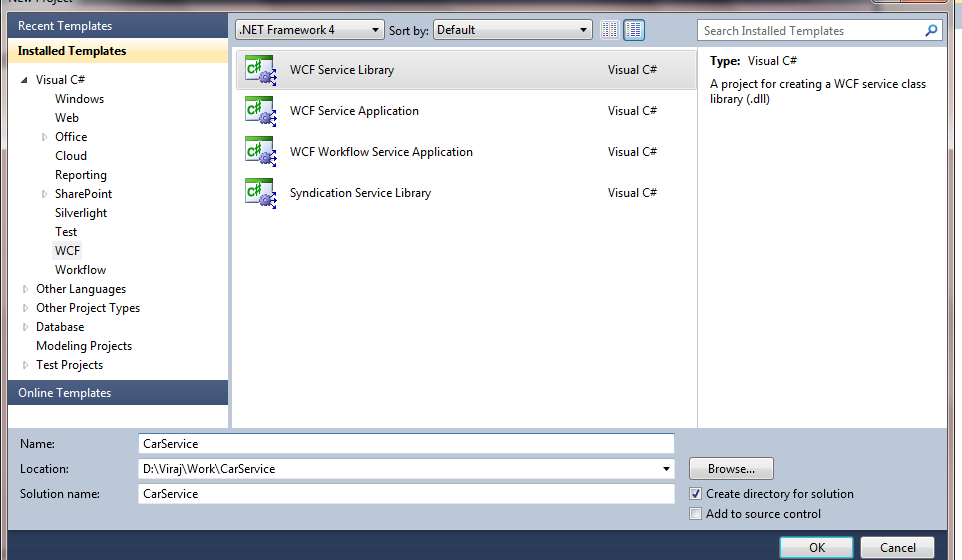Expand the Database tree node

(25, 328)
